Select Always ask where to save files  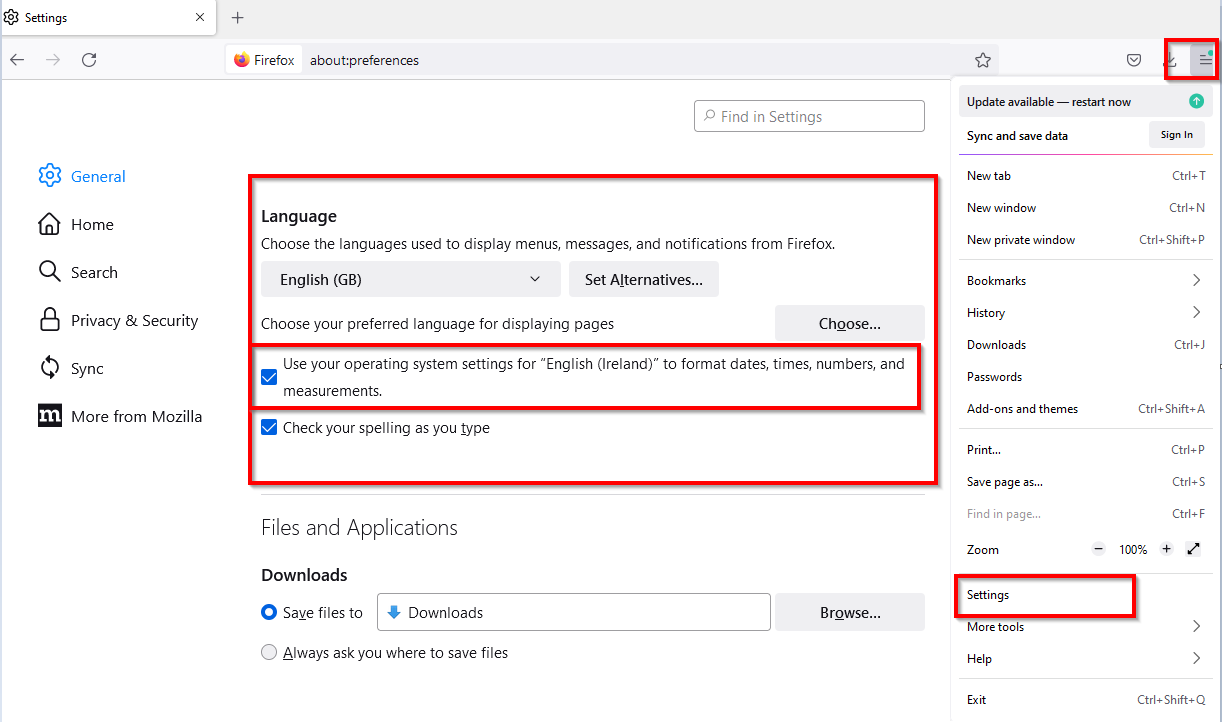(269, 652)
